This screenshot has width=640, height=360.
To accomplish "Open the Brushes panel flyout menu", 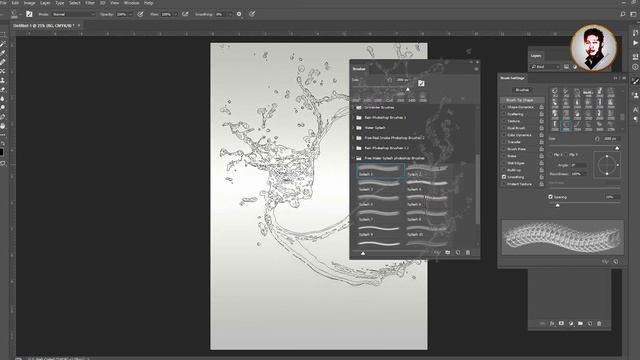I will pos(476,69).
